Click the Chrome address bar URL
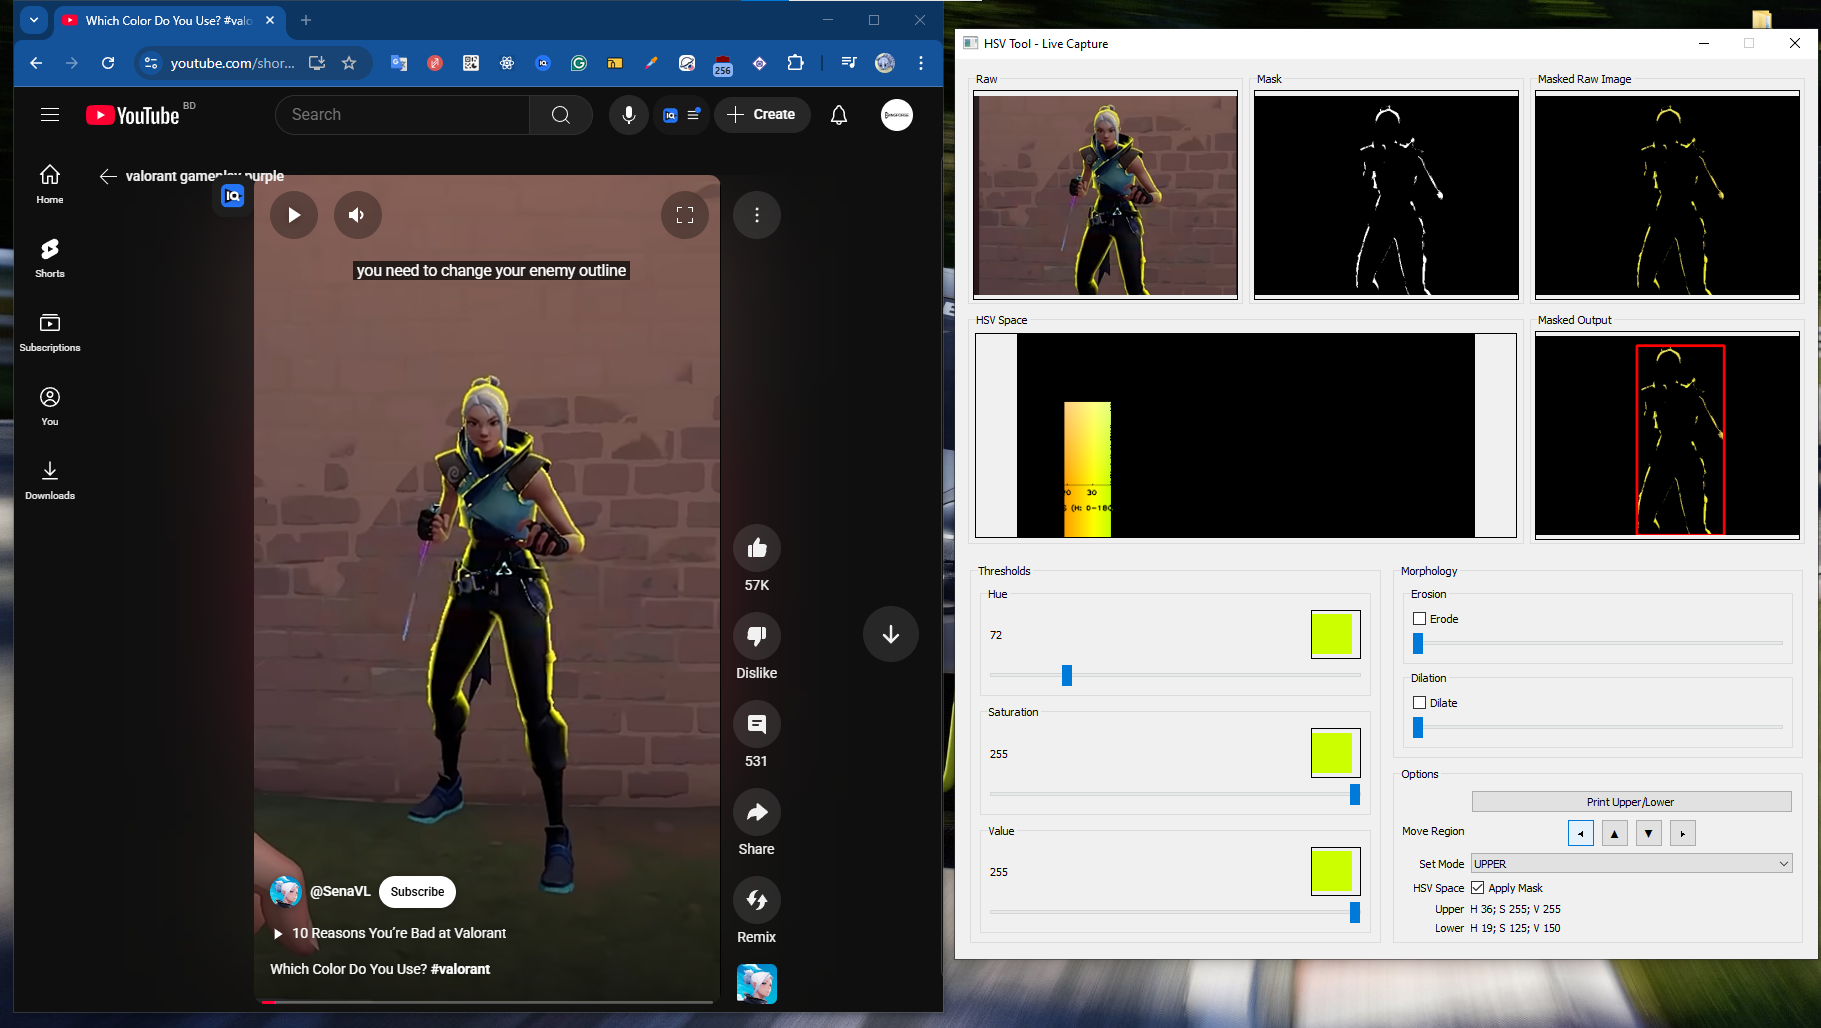 tap(232, 63)
